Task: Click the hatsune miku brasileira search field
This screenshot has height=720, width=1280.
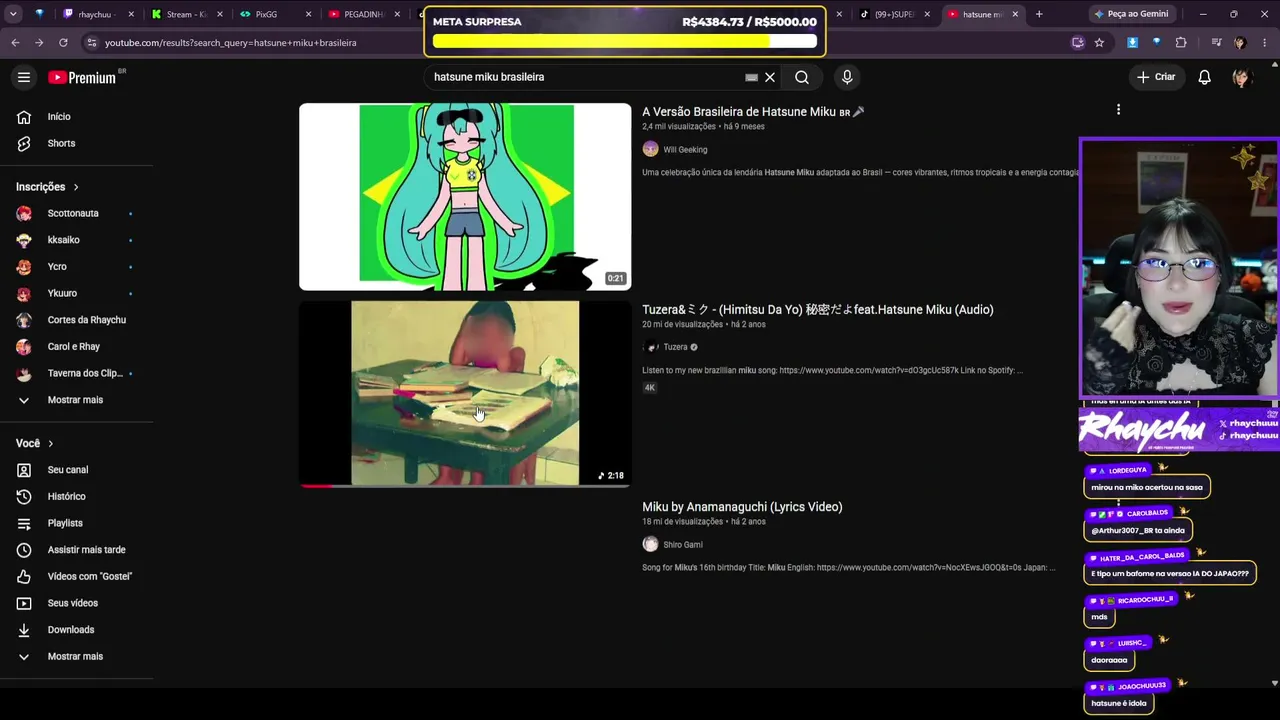Action: (588, 77)
